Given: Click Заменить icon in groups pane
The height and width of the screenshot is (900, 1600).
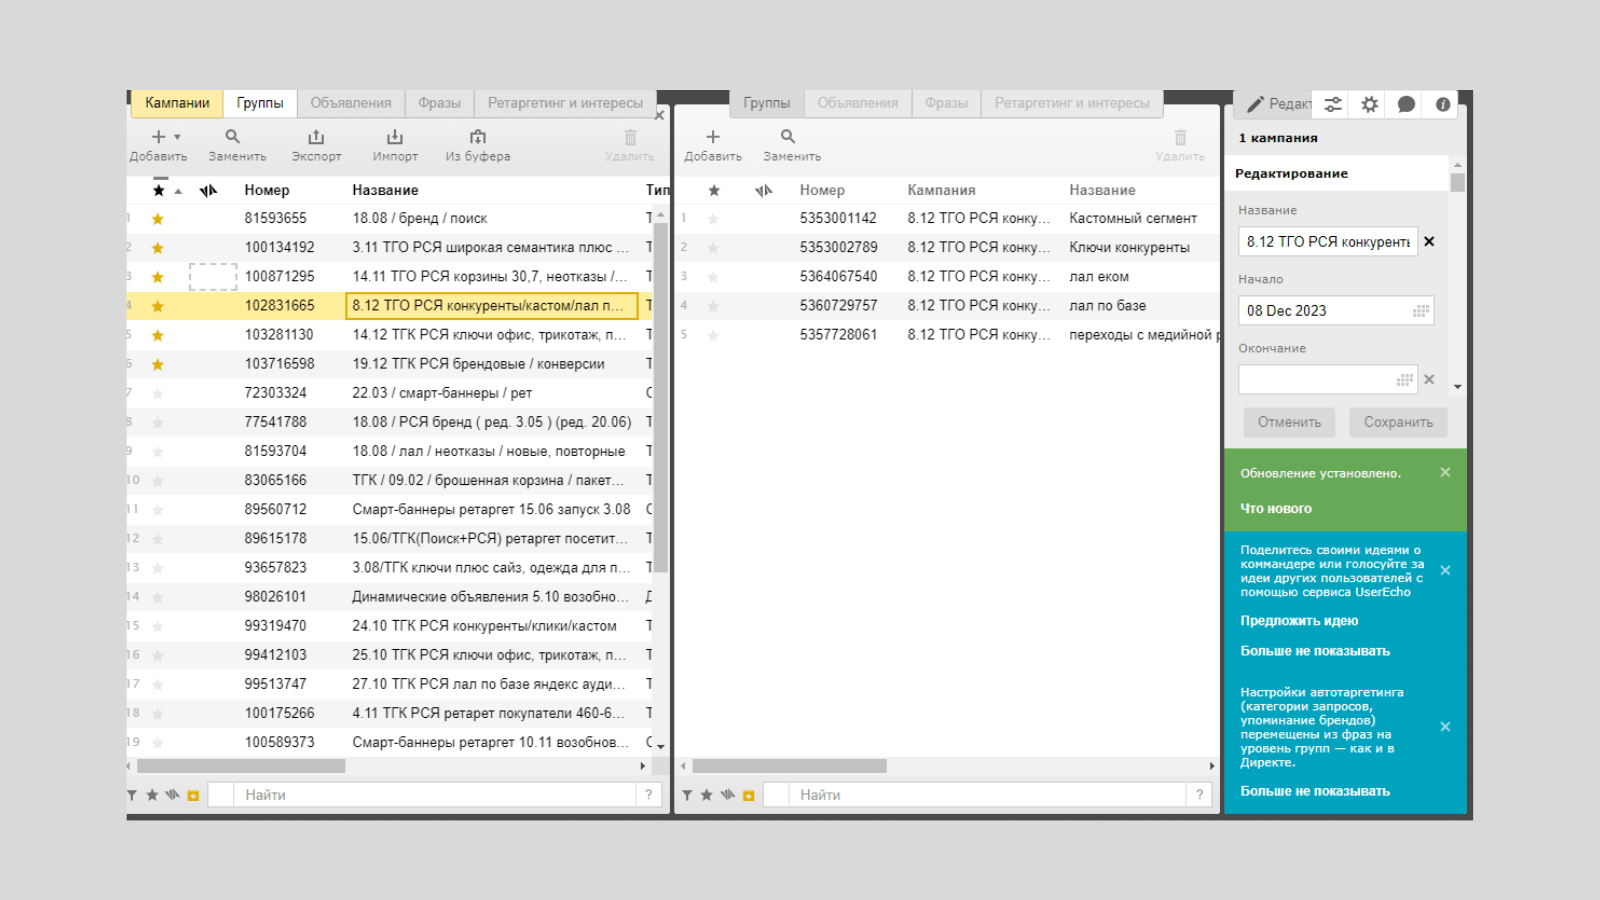Looking at the screenshot, I should tap(788, 137).
